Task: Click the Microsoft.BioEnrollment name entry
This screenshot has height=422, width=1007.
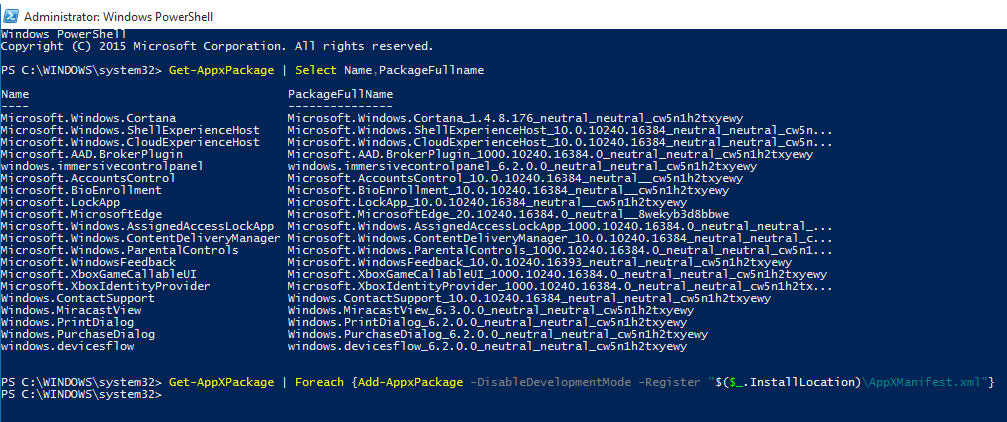Action: [x=82, y=190]
